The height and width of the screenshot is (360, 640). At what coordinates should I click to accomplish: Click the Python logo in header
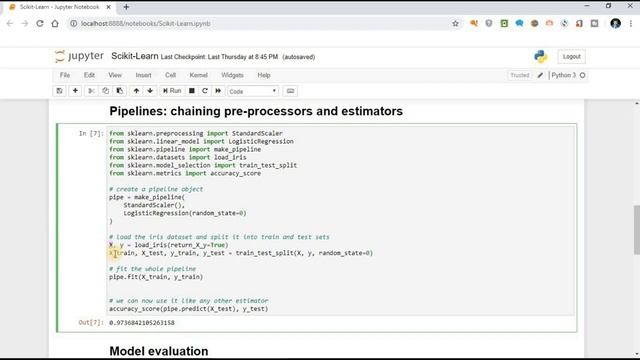click(541, 56)
